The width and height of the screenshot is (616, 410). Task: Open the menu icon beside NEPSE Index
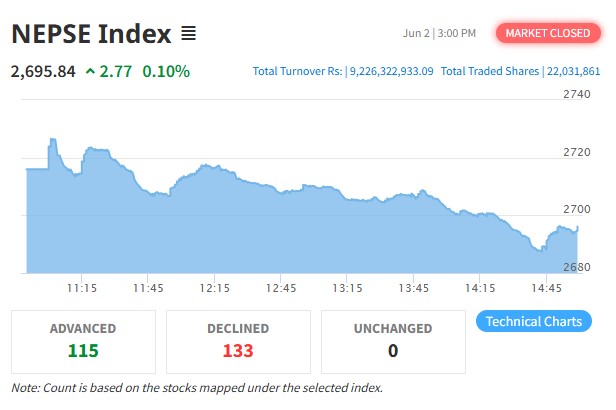[x=189, y=34]
